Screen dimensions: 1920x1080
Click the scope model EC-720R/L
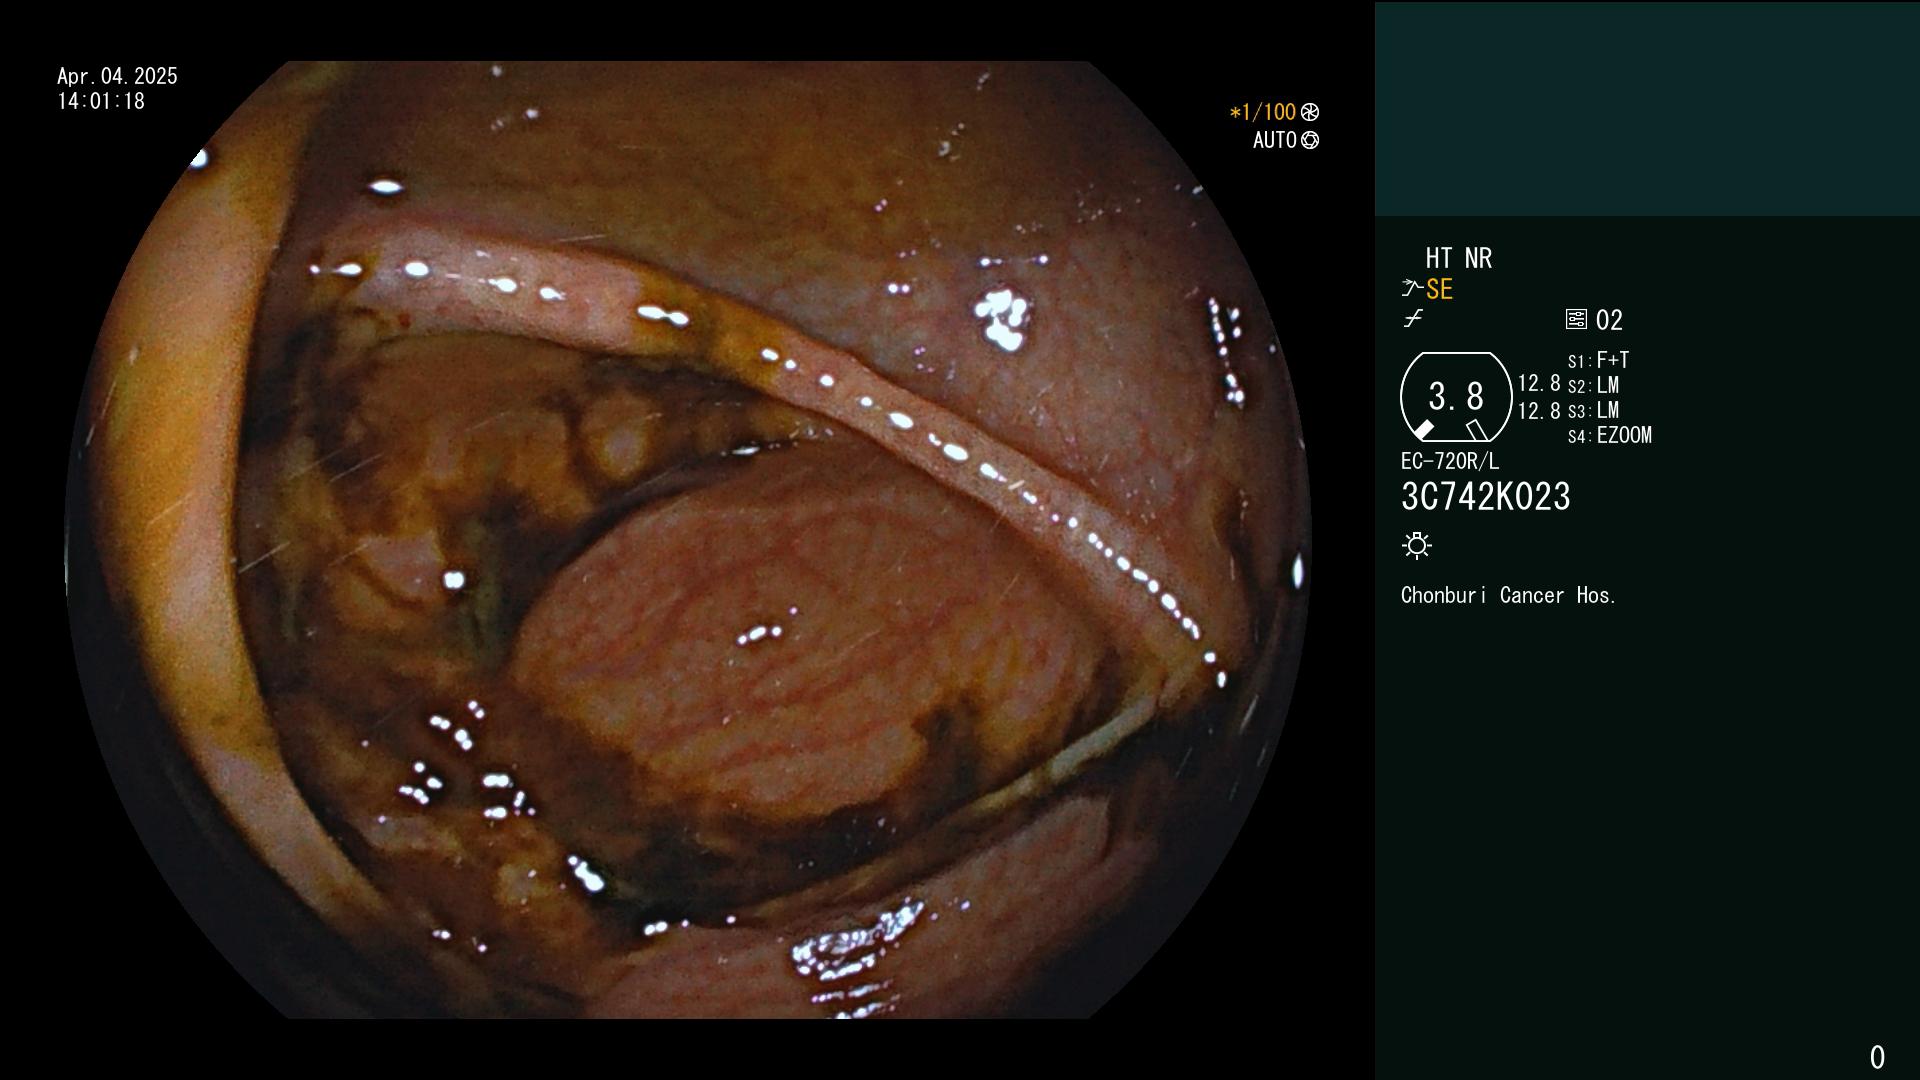(x=1450, y=461)
